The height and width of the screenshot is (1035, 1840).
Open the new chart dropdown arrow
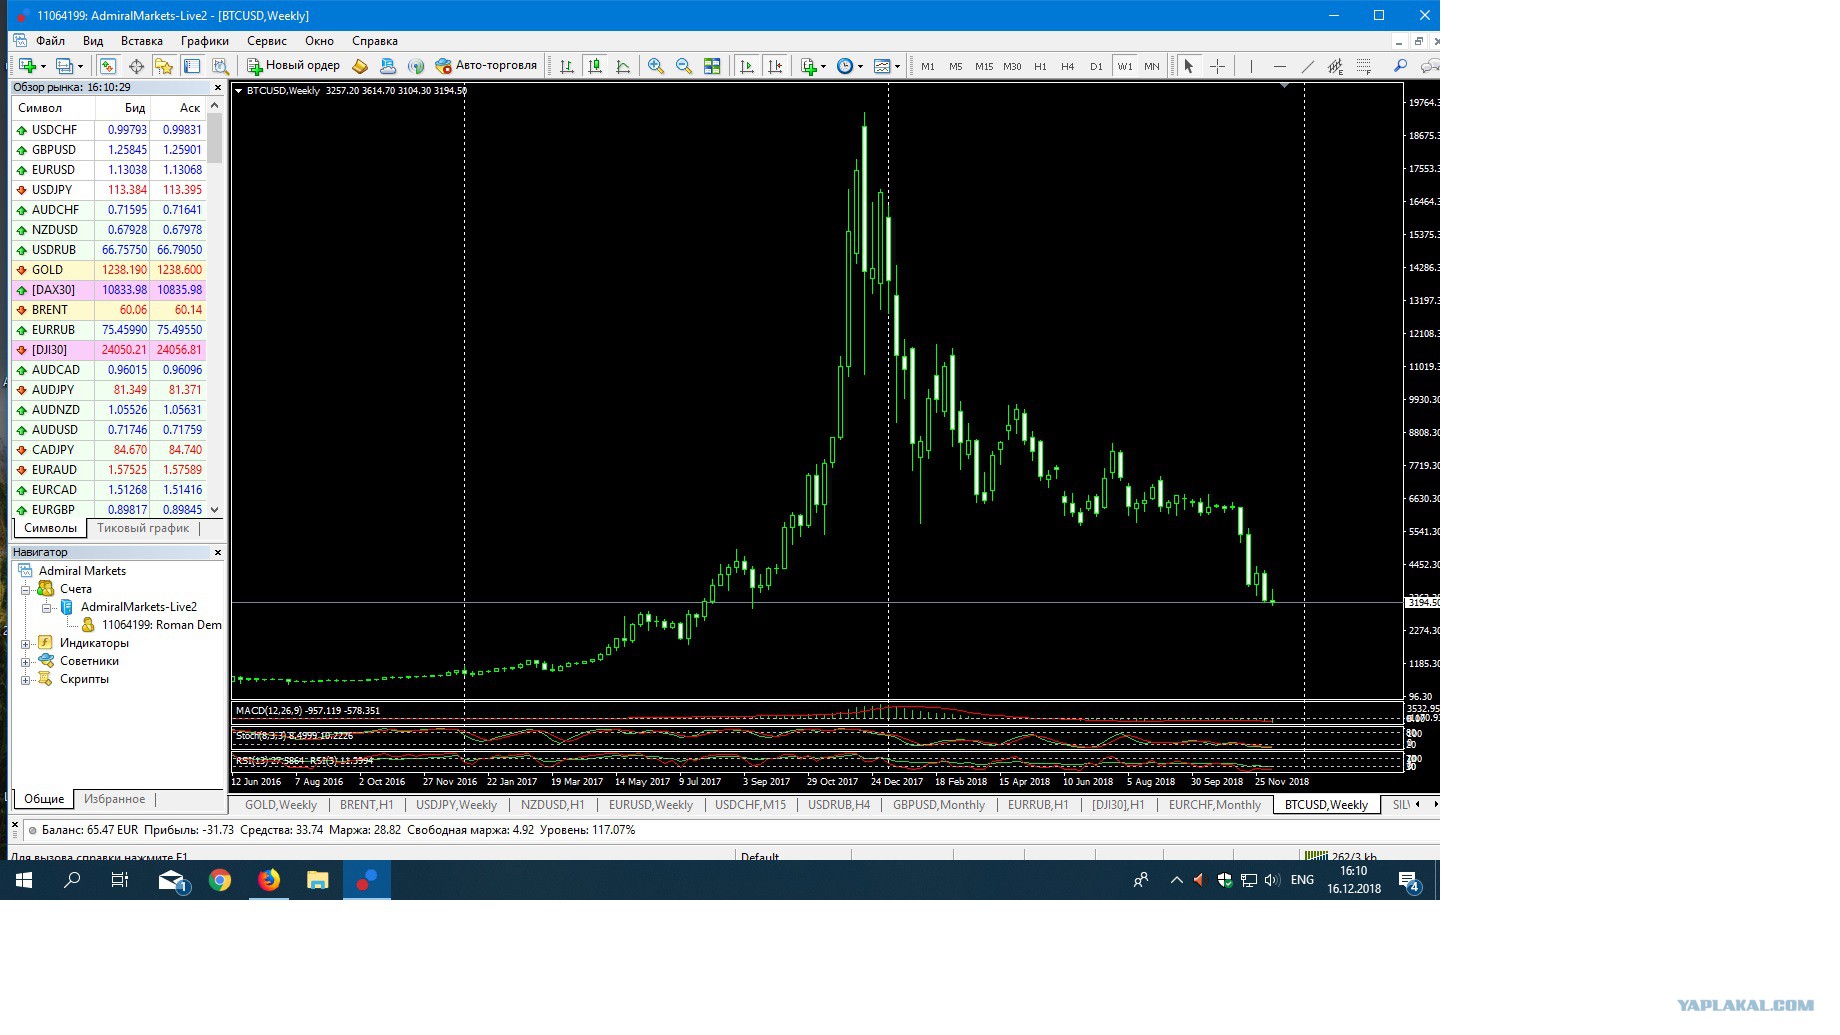click(x=43, y=67)
